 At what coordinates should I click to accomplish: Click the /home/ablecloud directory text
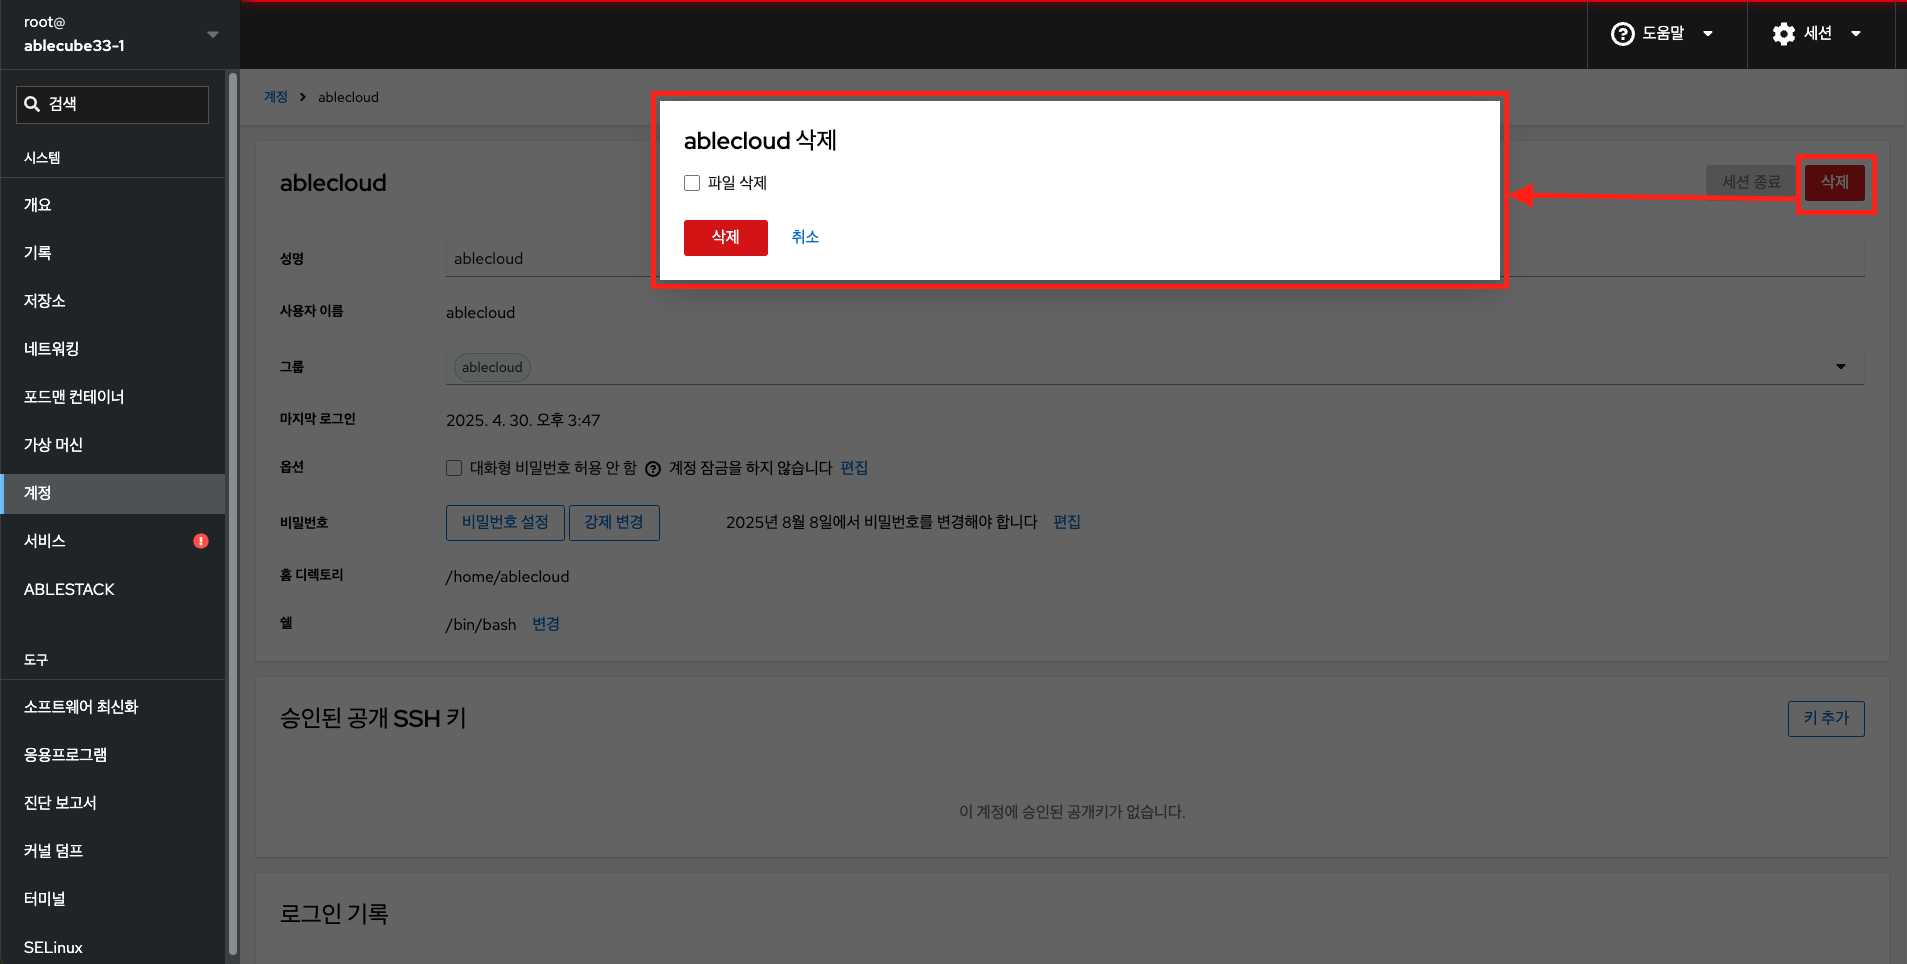507,577
